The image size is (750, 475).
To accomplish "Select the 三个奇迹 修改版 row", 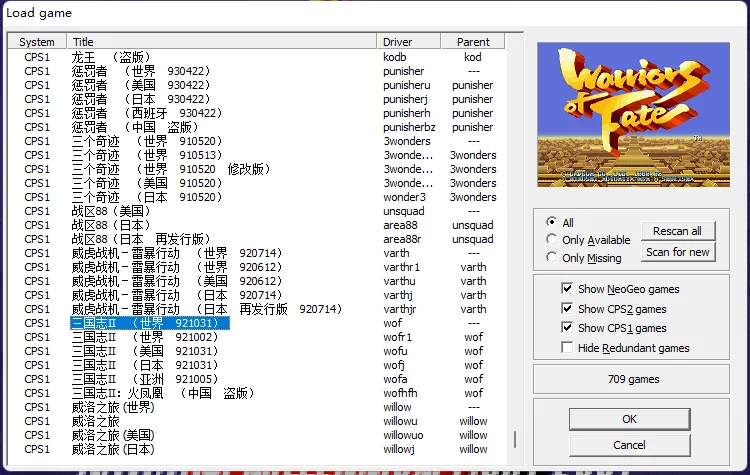I will [x=256, y=169].
